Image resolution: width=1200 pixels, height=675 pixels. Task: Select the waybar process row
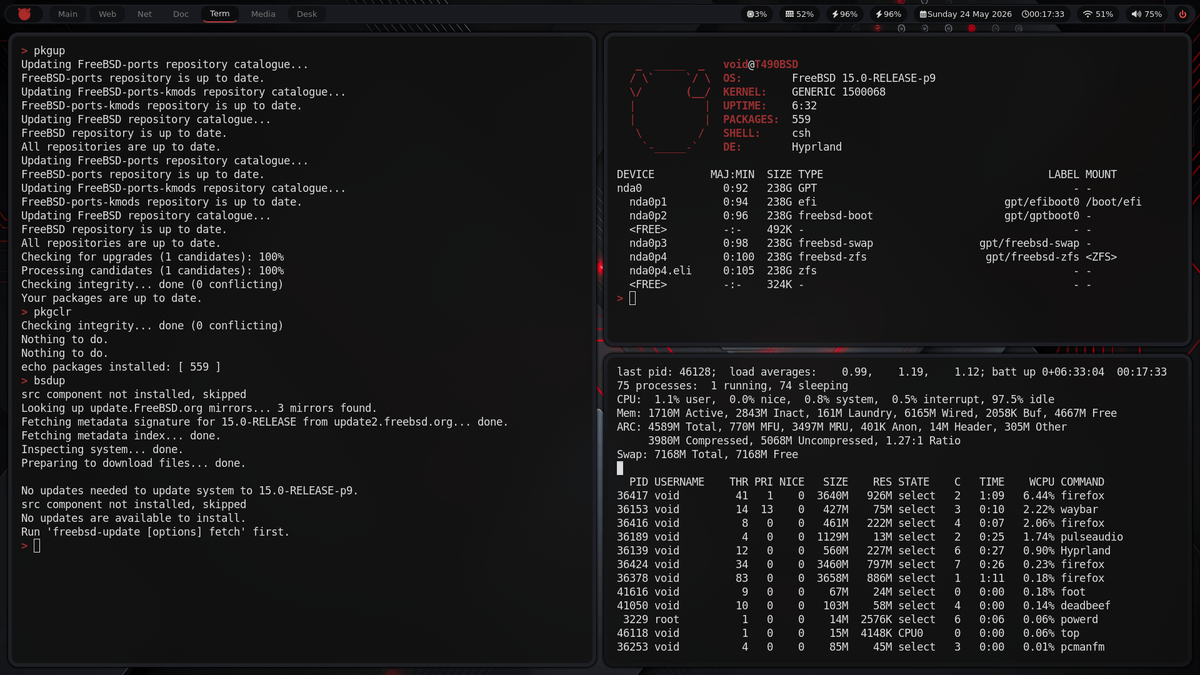click(857, 510)
